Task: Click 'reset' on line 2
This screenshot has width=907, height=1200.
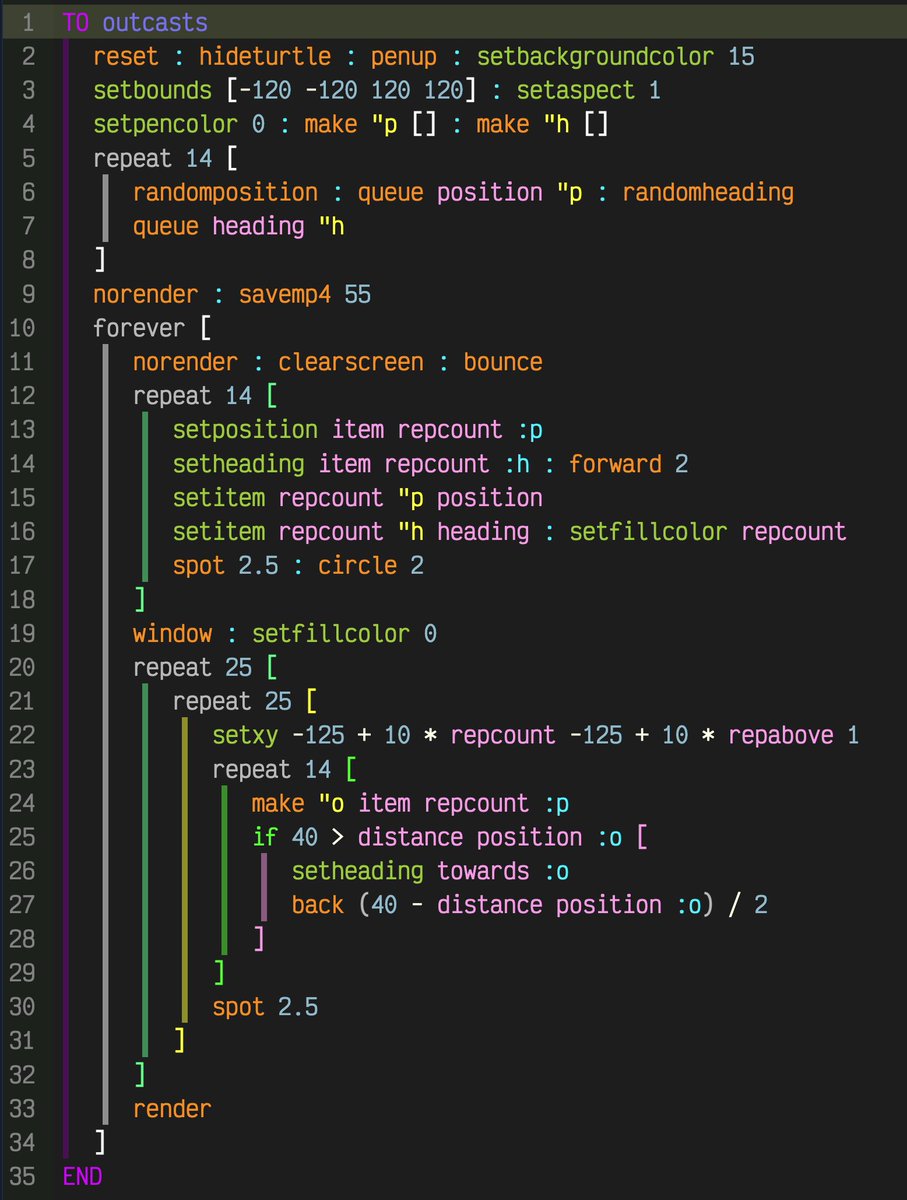Action: [x=126, y=56]
